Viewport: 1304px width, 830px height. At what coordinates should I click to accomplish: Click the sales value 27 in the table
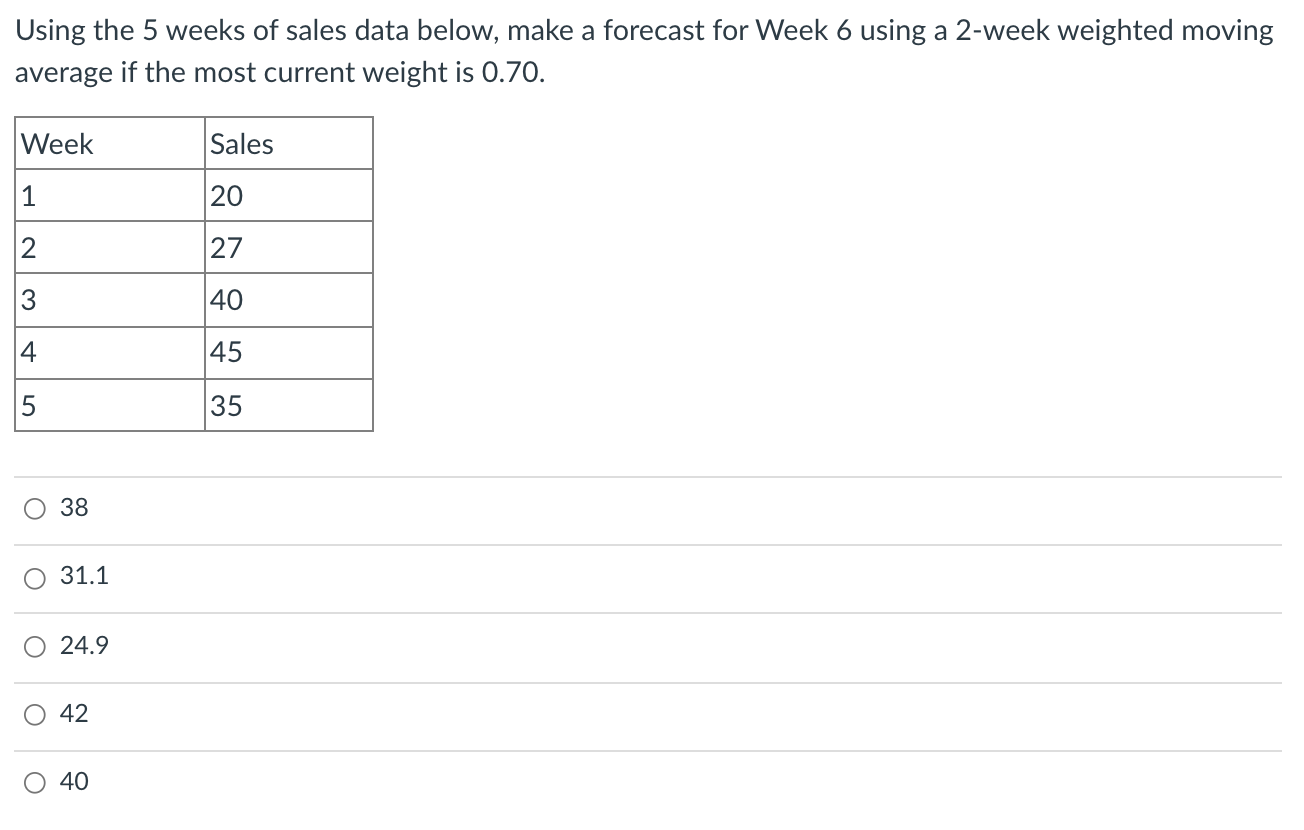[226, 248]
